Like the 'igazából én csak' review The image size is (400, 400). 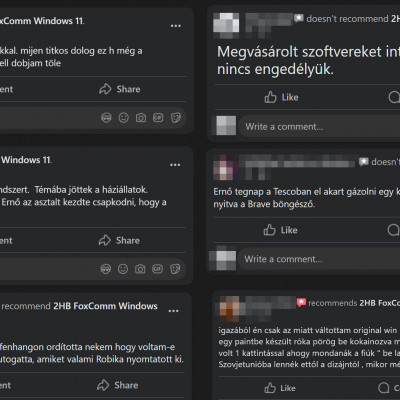click(x=280, y=388)
